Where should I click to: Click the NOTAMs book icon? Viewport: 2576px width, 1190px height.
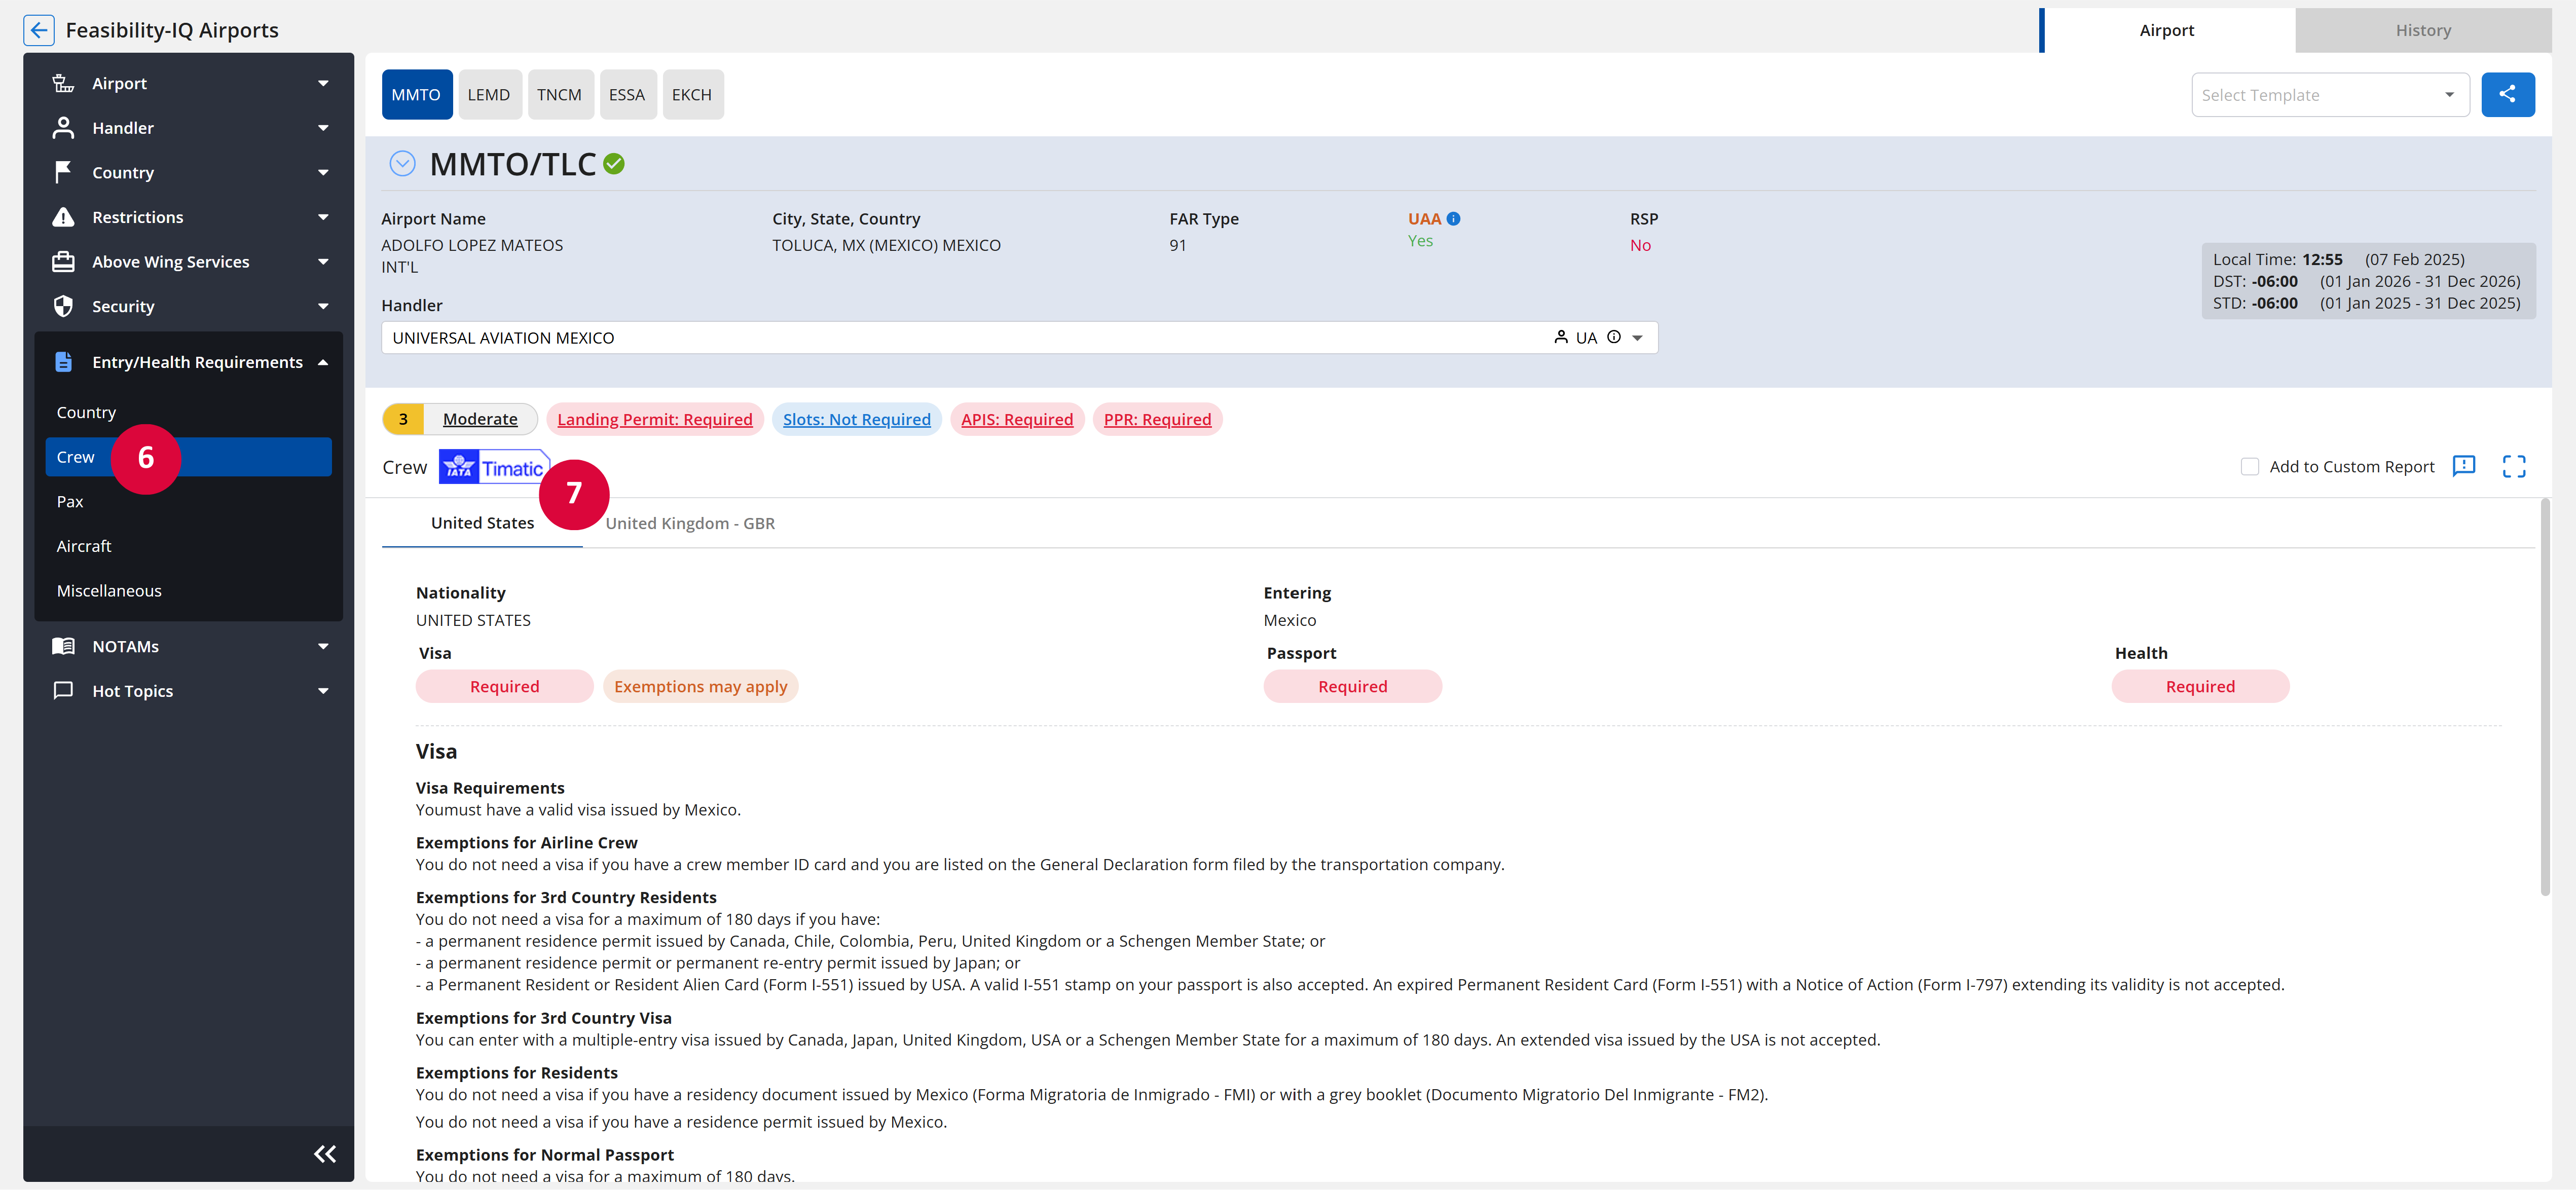point(63,646)
